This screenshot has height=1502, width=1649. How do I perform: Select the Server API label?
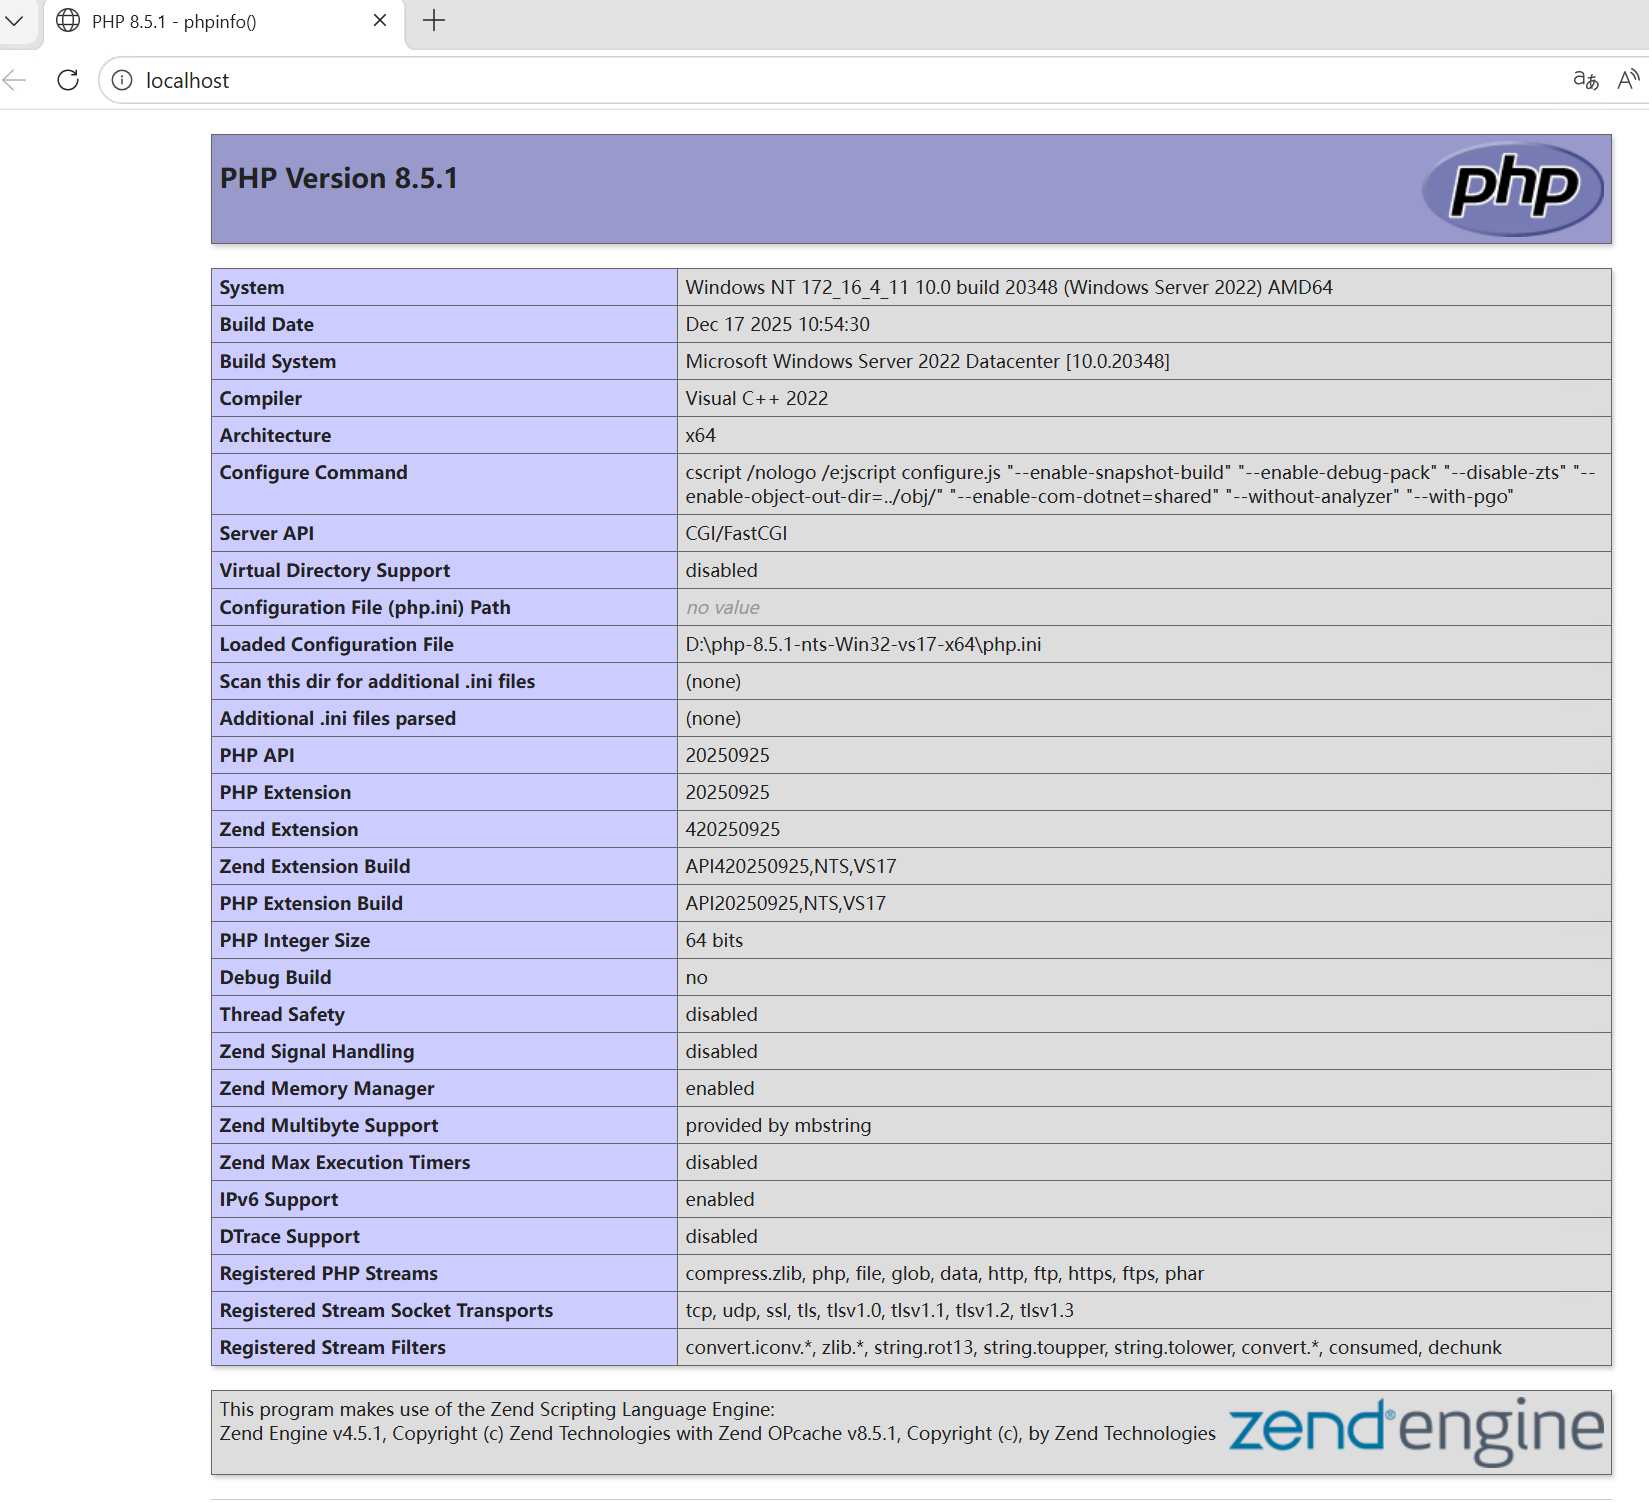pos(267,534)
